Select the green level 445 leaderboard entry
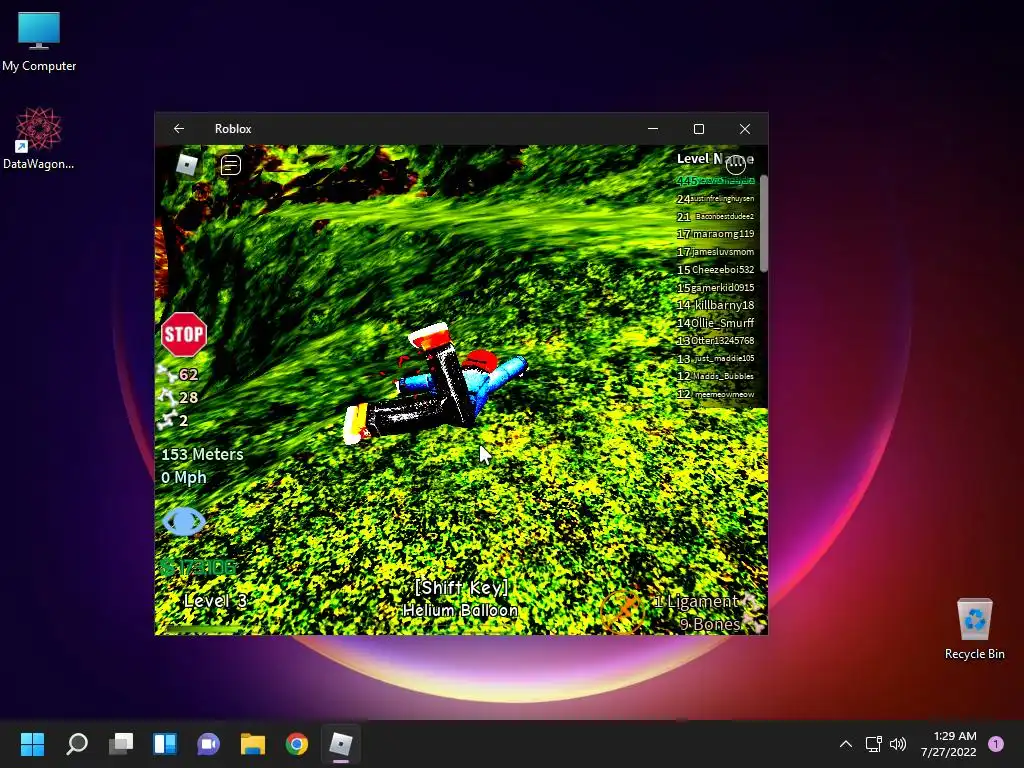The width and height of the screenshot is (1024, 768). click(x=715, y=181)
